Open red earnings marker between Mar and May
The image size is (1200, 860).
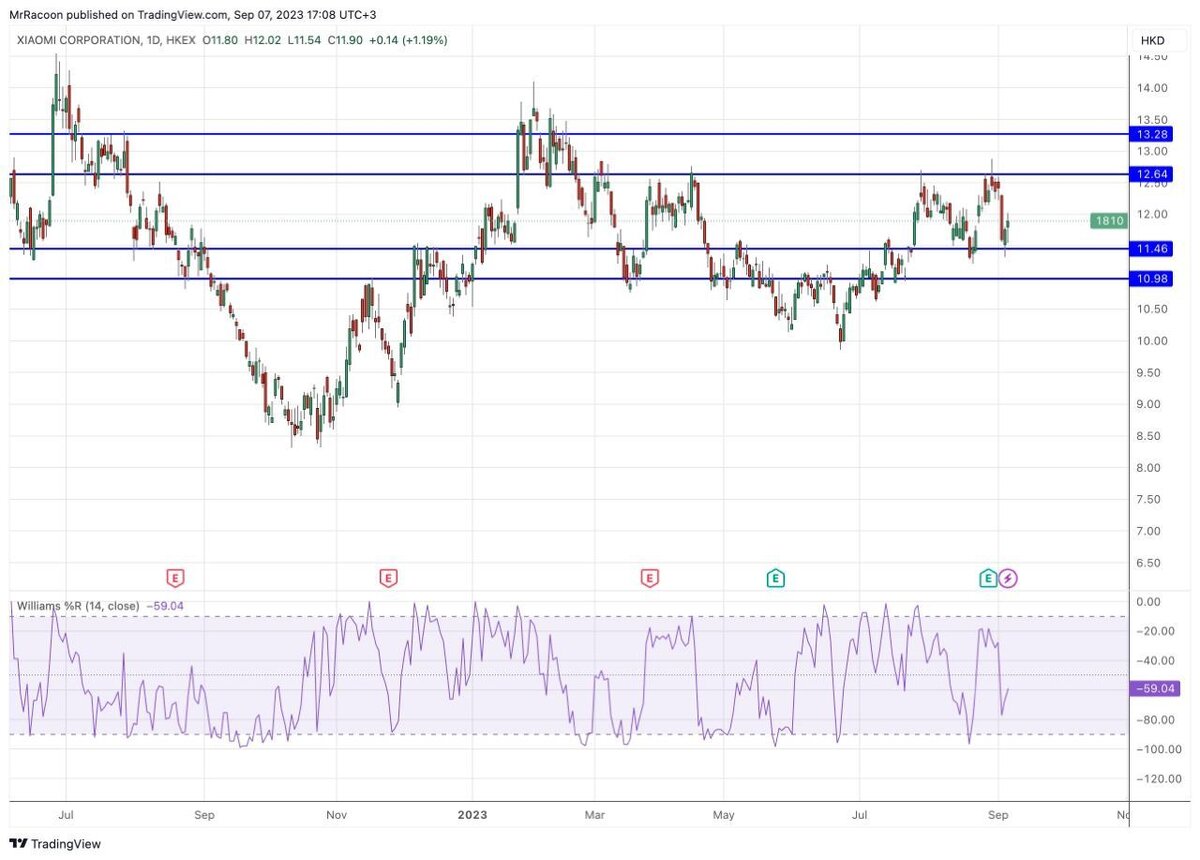coord(650,578)
